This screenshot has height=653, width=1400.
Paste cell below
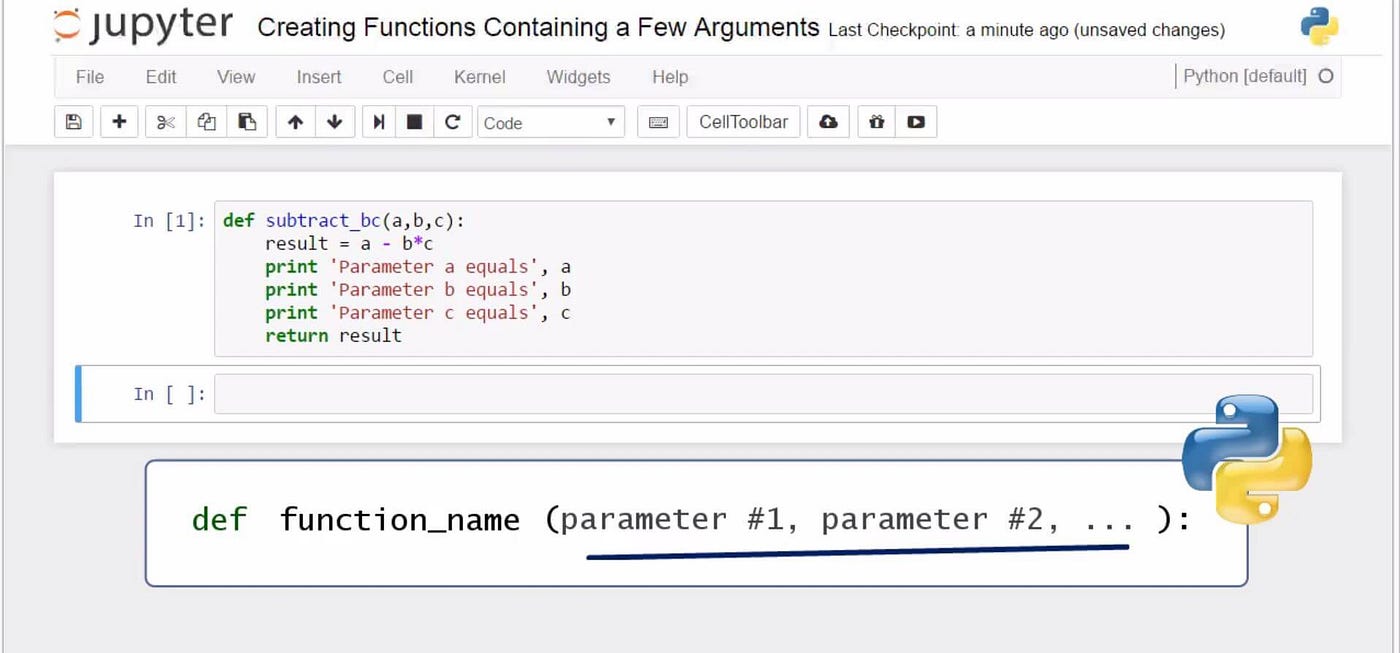pos(248,121)
